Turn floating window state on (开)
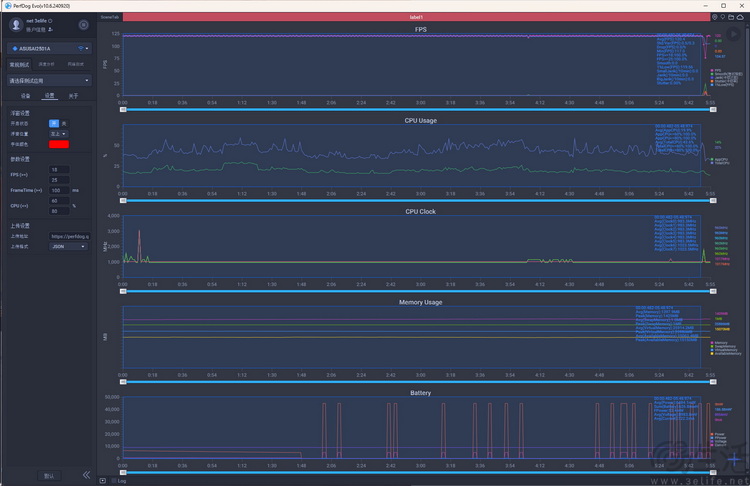Viewport: 750px width, 486px height. click(54, 123)
